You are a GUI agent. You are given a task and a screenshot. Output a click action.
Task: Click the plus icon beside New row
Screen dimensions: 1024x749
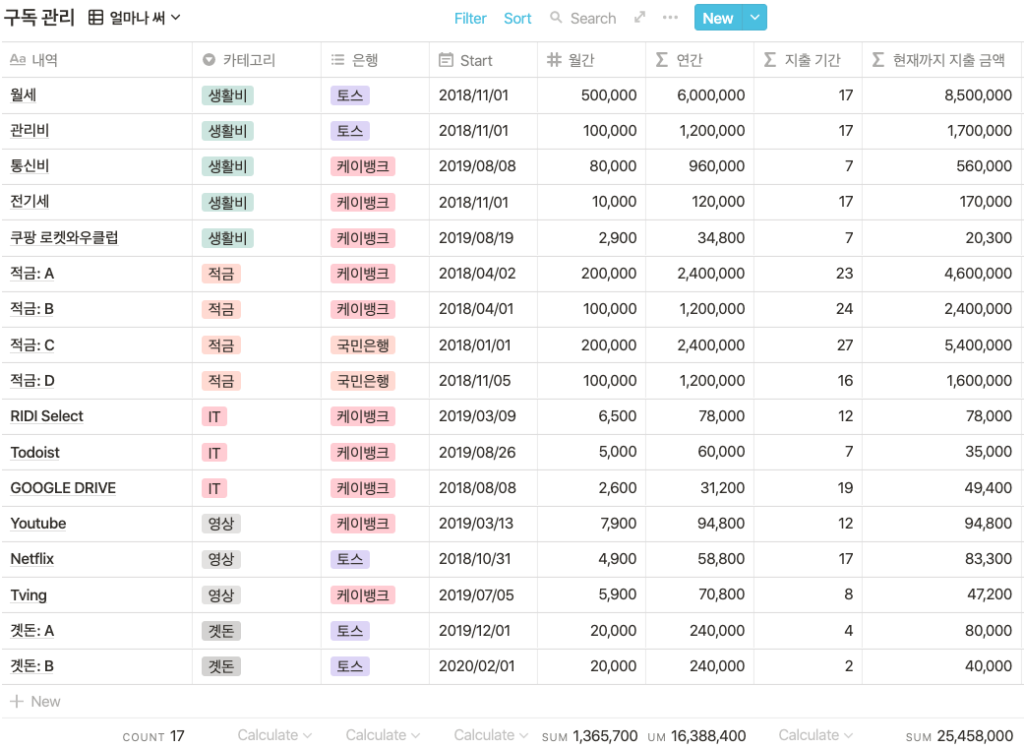(x=17, y=701)
